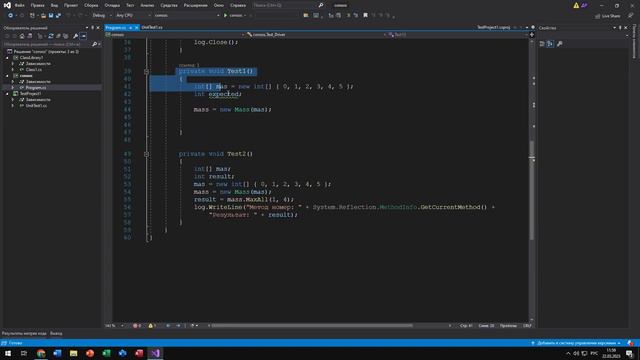This screenshot has width=640, height=360.
Task: Open the Debug configuration dropdown
Action: coord(102,16)
